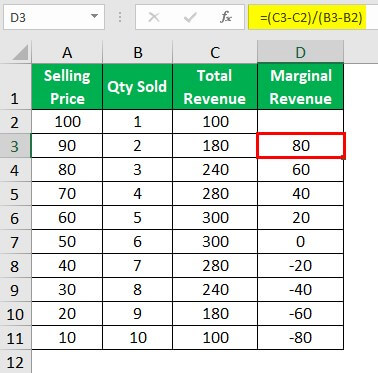This screenshot has width=378, height=373.
Task: Select row 12 header
Action: [15, 362]
